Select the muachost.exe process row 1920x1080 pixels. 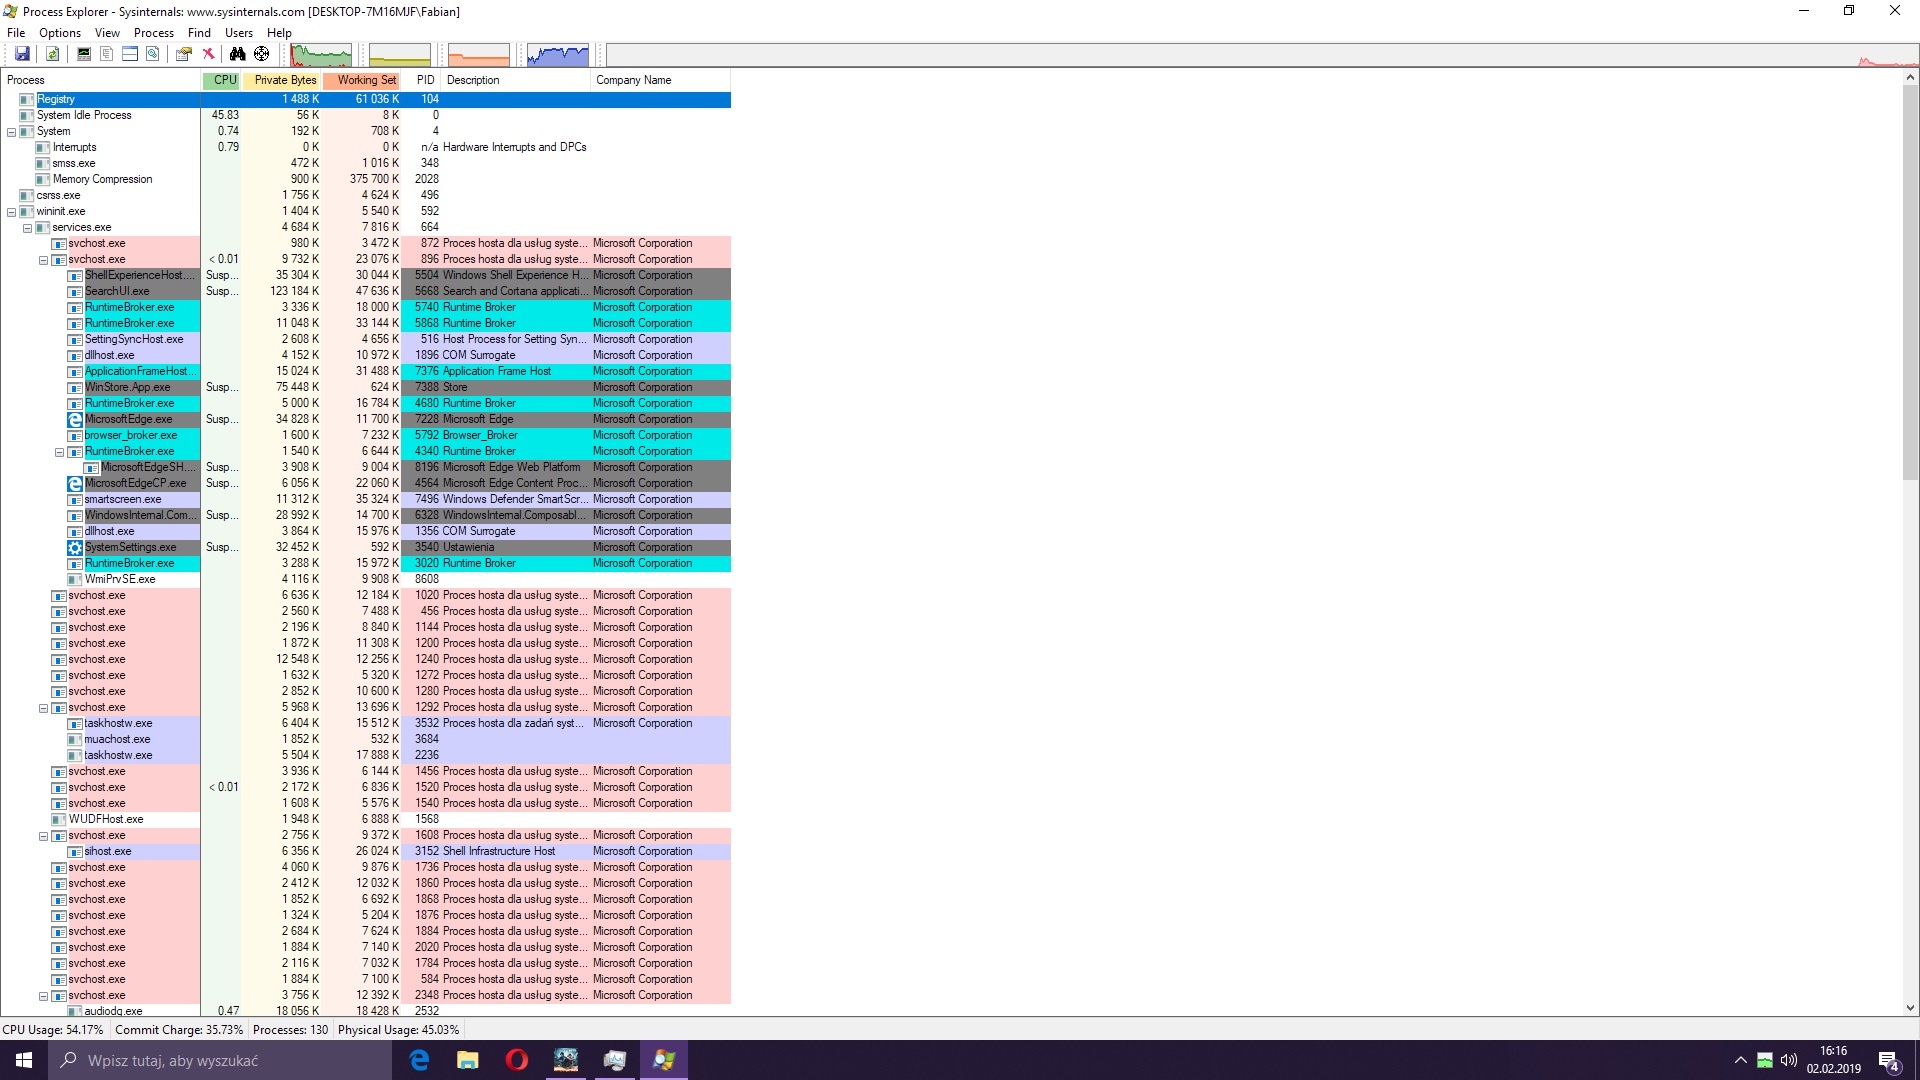(x=365, y=739)
